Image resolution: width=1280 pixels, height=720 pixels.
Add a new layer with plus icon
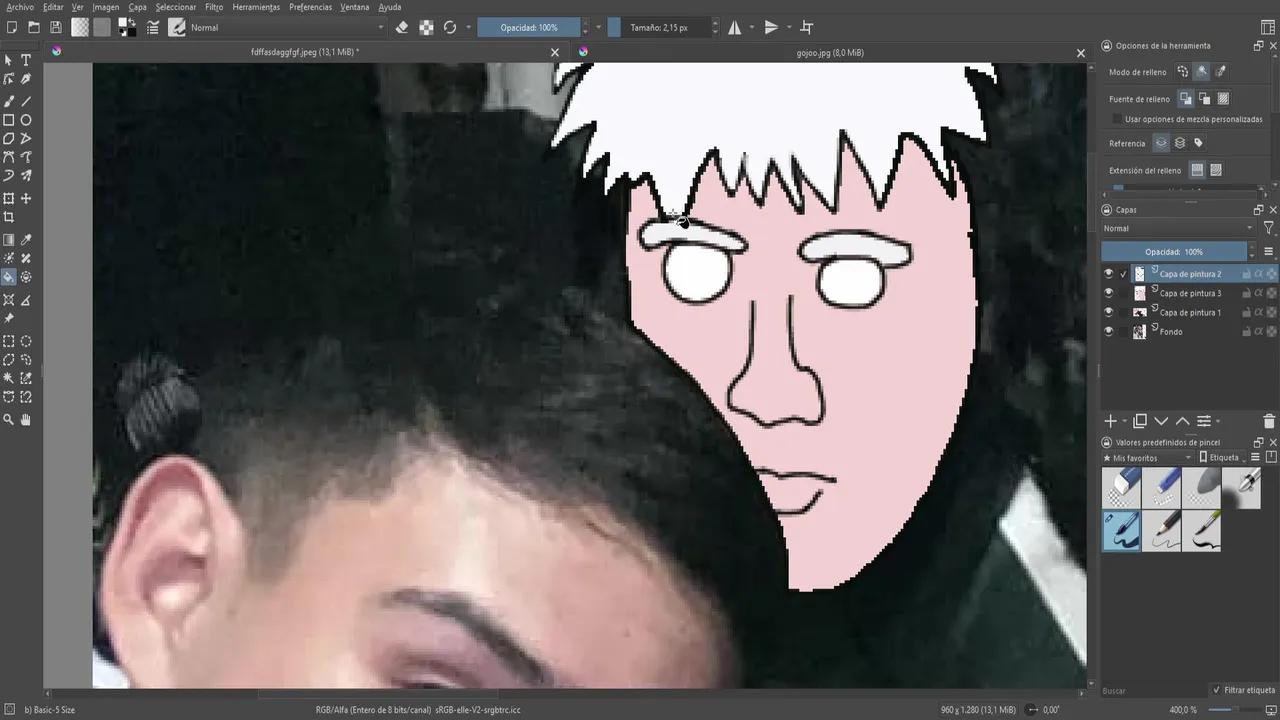pos(1110,421)
